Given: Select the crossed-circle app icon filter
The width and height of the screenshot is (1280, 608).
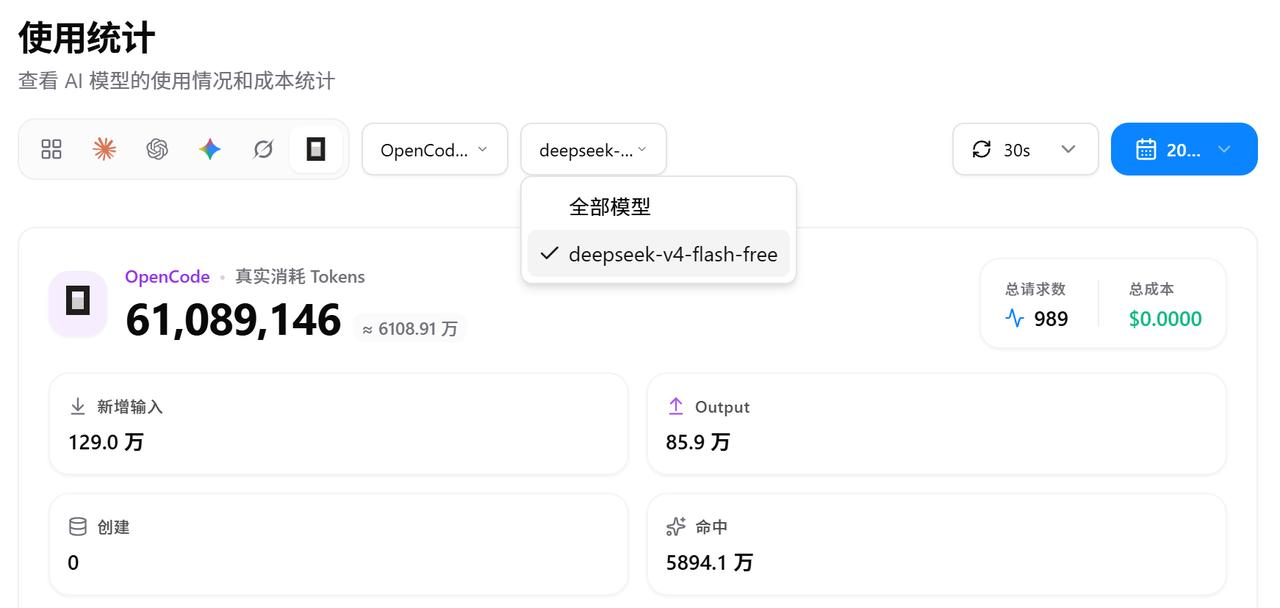Looking at the screenshot, I should pyautogui.click(x=263, y=149).
